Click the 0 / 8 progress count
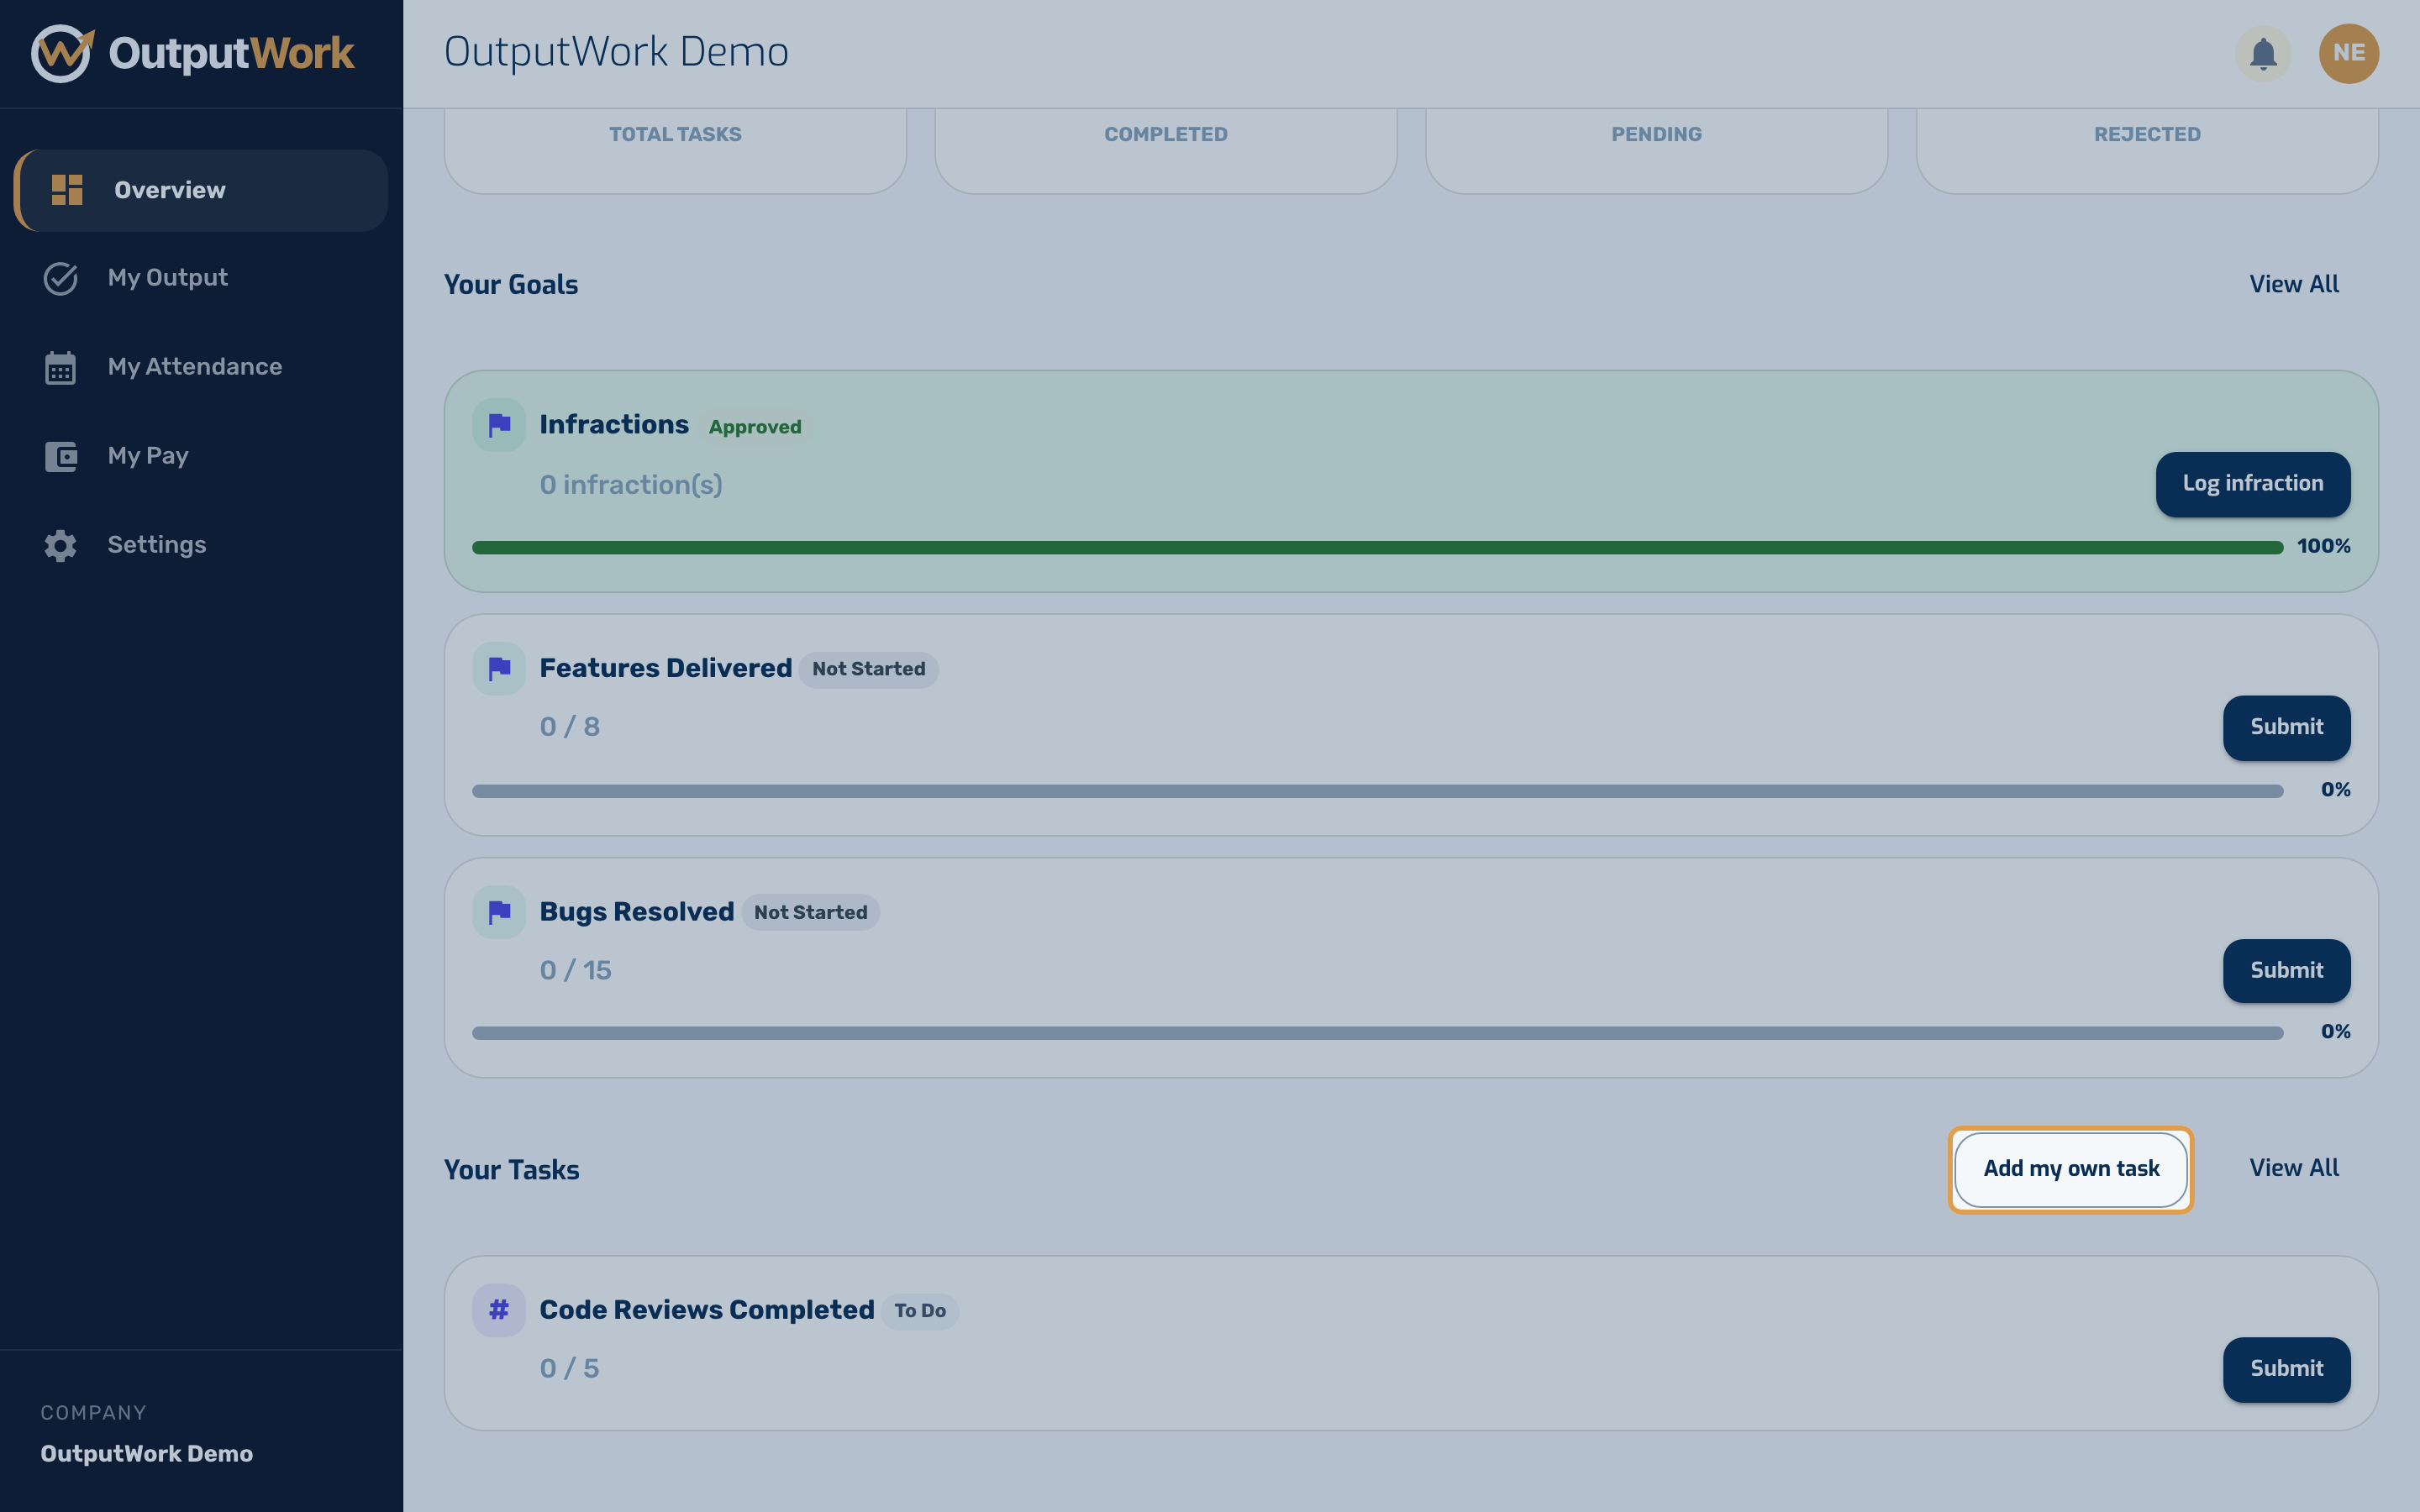 569,727
